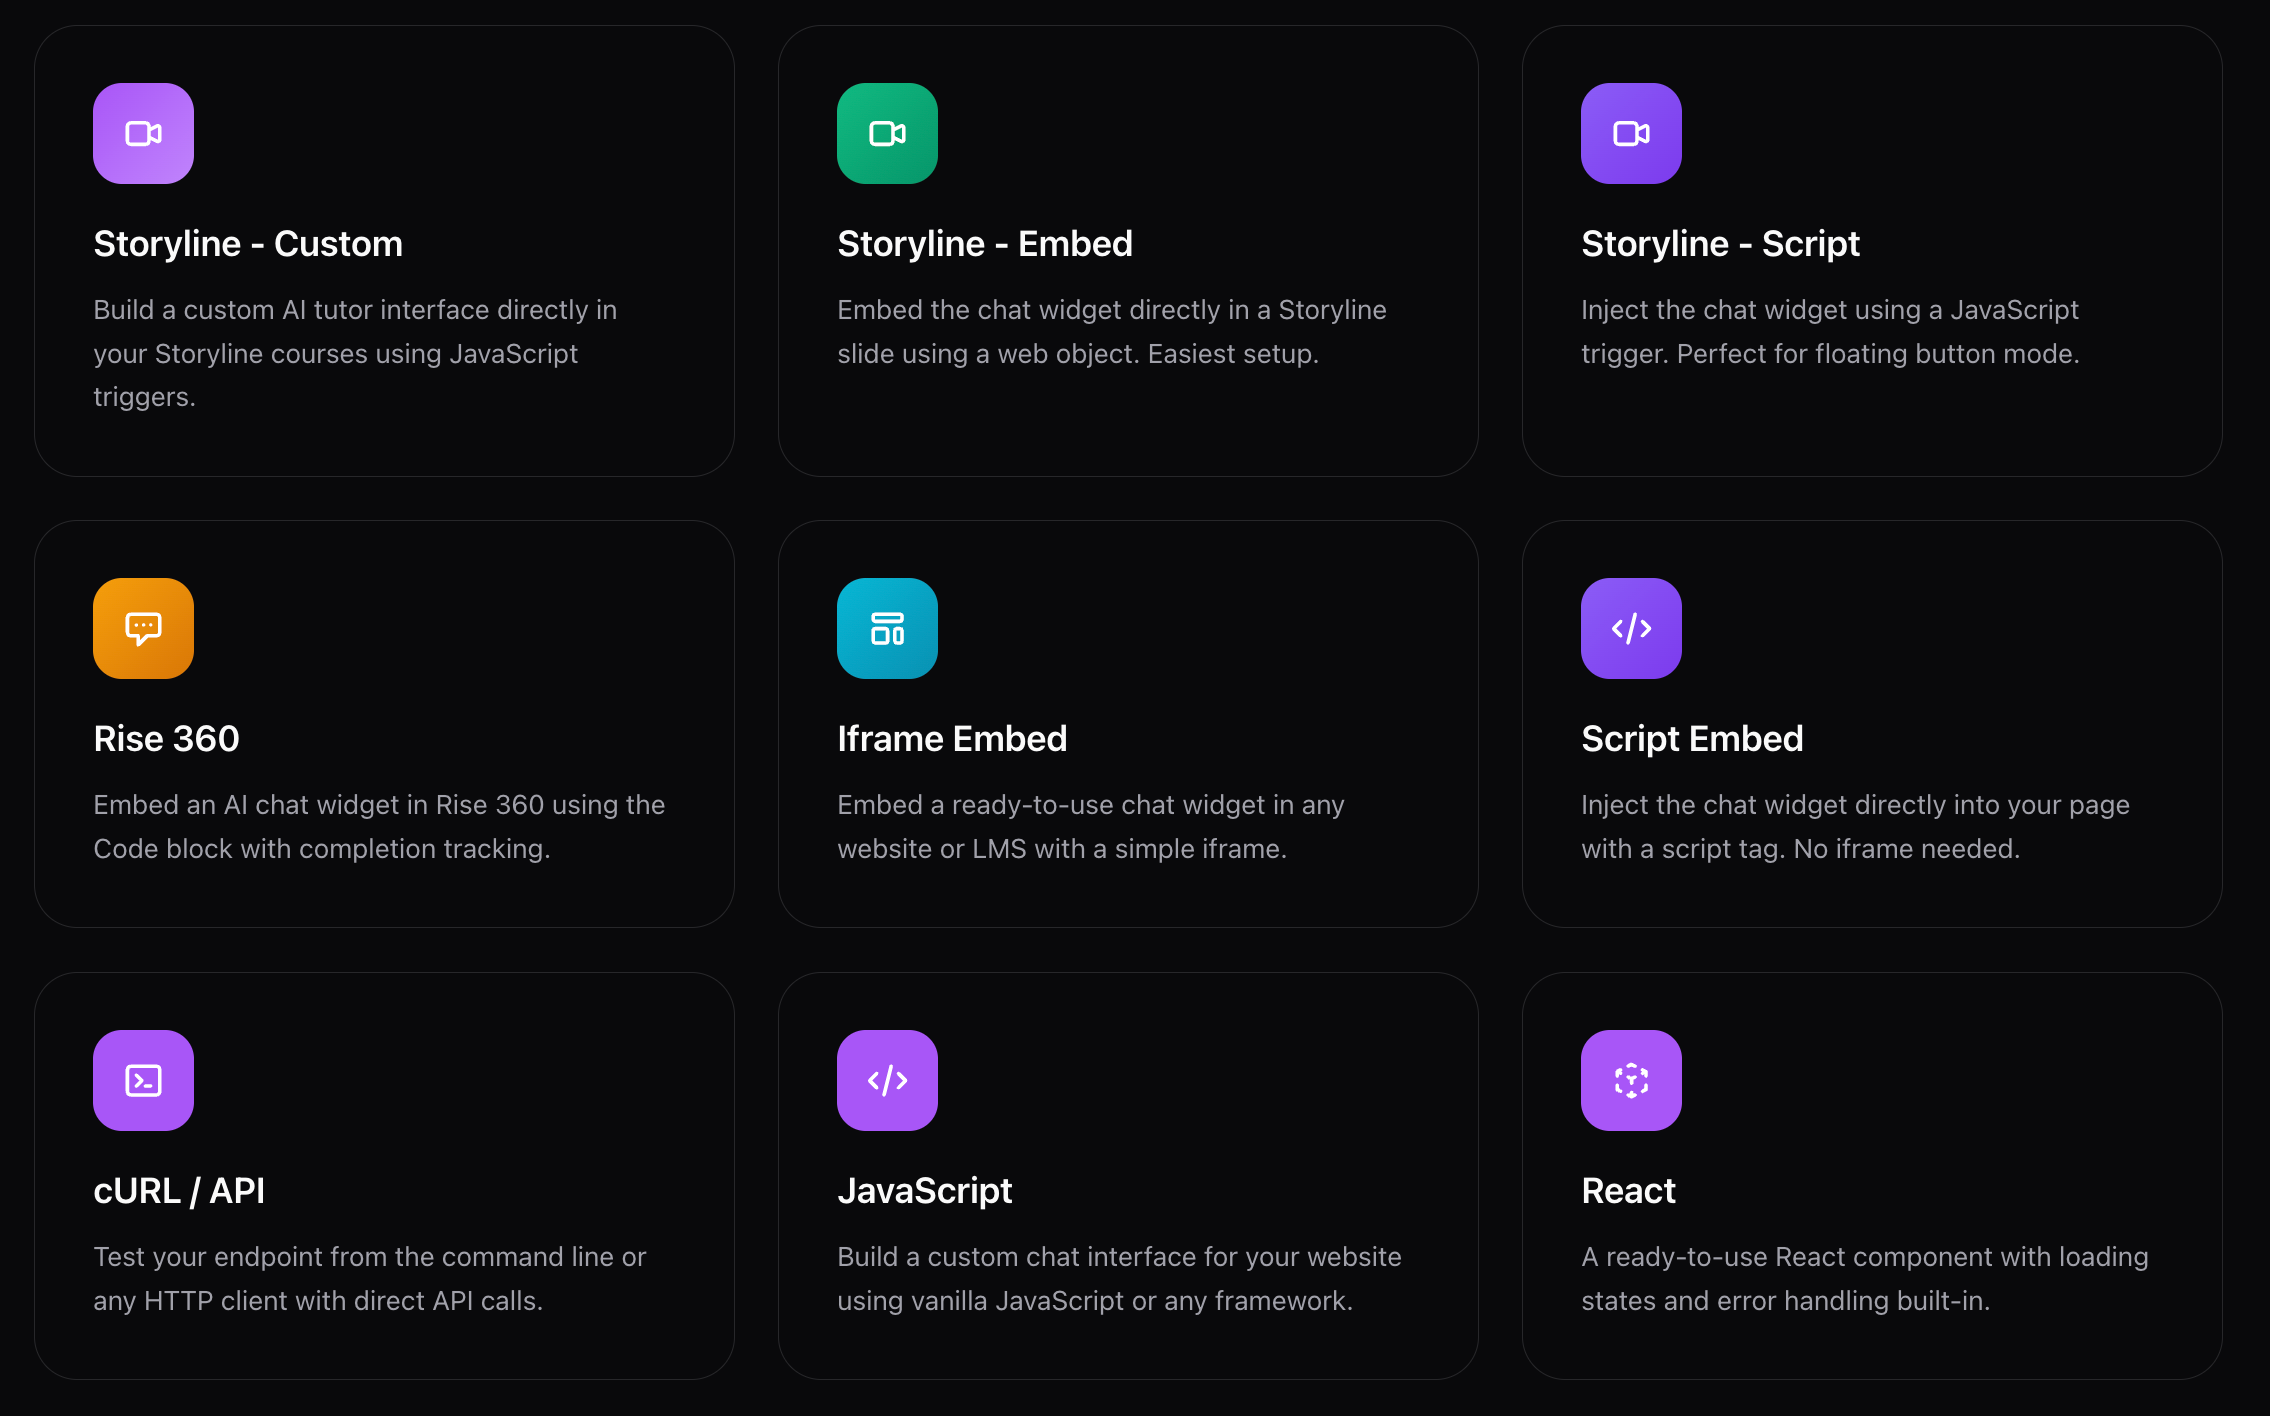Viewport: 2270px width, 1416px height.
Task: Select the cURL / API option
Action: click(384, 1175)
